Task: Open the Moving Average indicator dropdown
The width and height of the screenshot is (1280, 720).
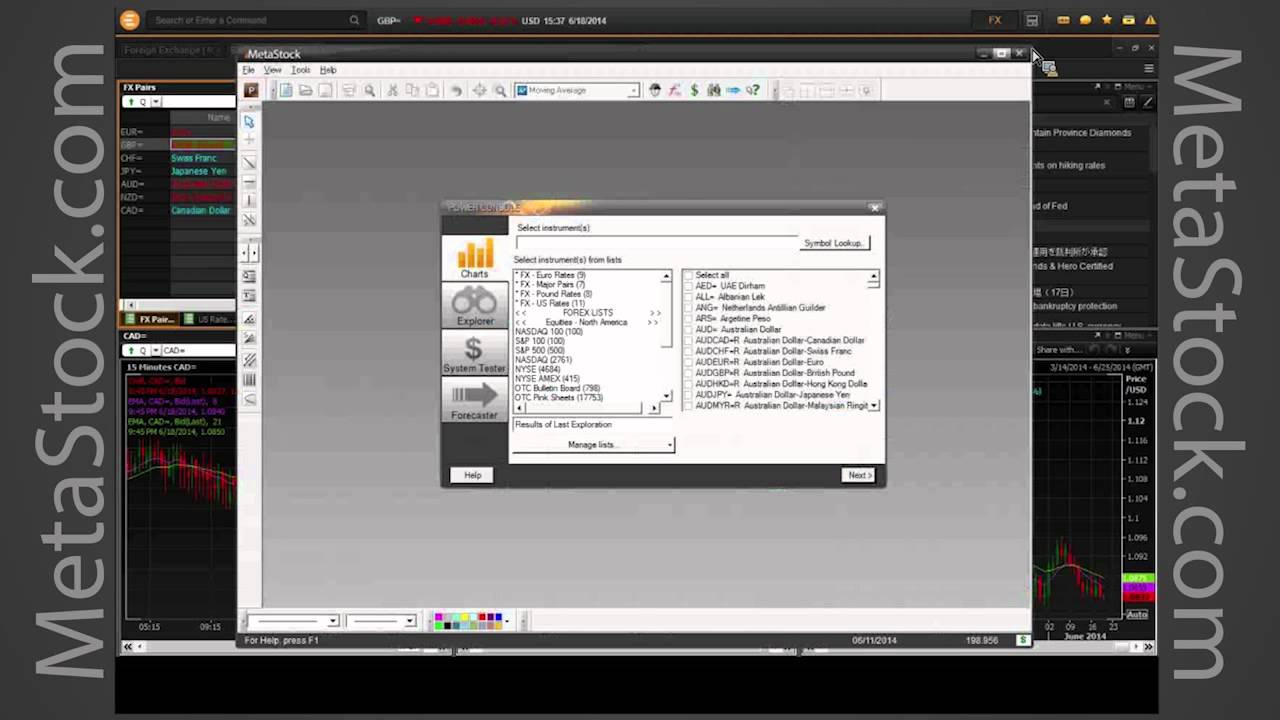Action: [x=633, y=90]
